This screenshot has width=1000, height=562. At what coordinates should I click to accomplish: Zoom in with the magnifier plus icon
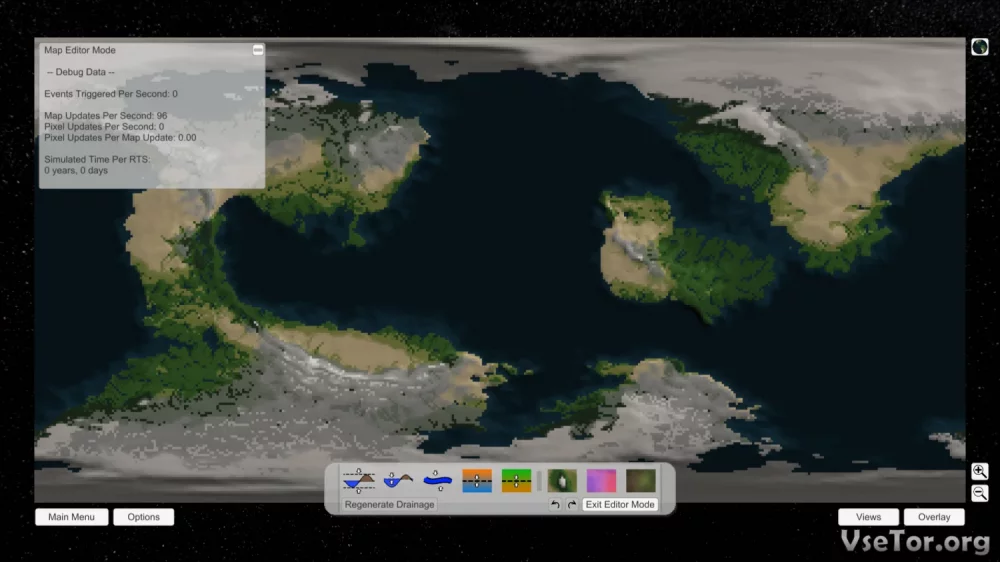(979, 471)
